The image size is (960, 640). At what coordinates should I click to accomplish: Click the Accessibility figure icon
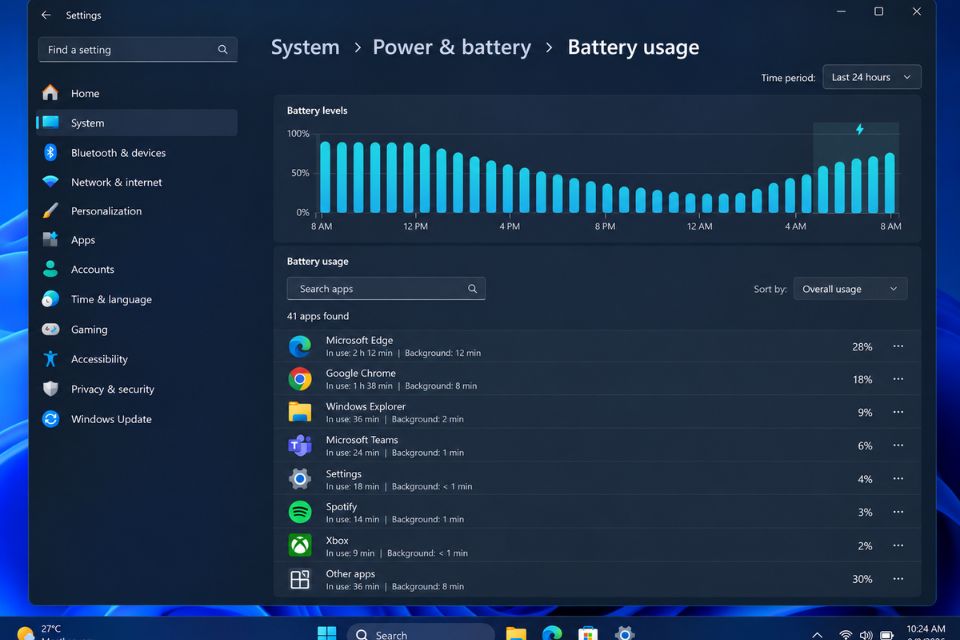(x=50, y=359)
